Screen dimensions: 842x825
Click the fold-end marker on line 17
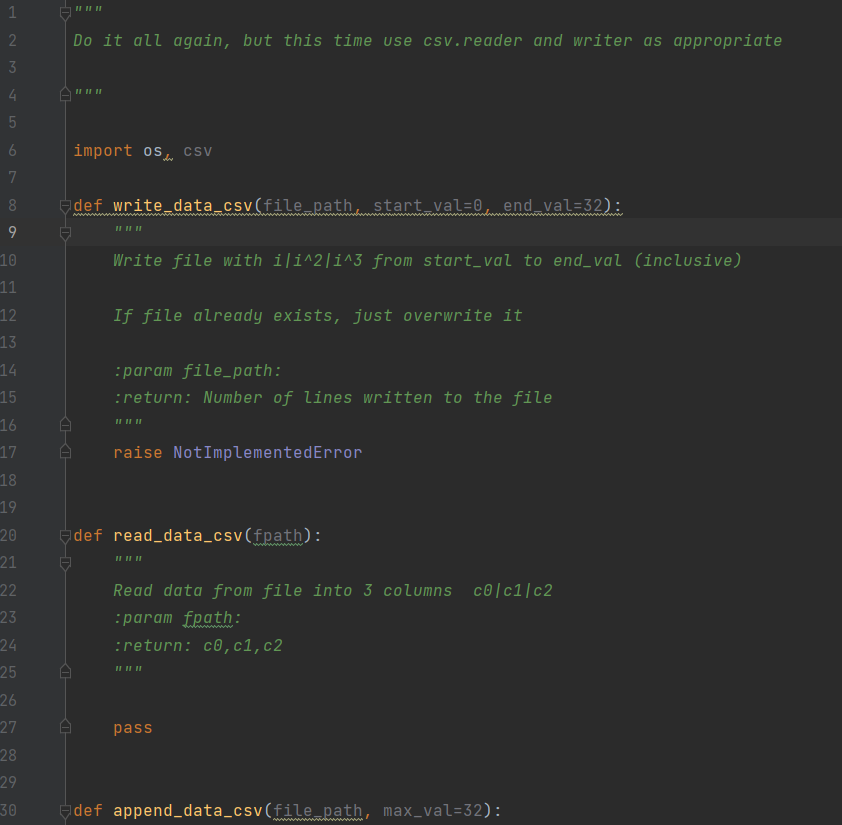(65, 452)
